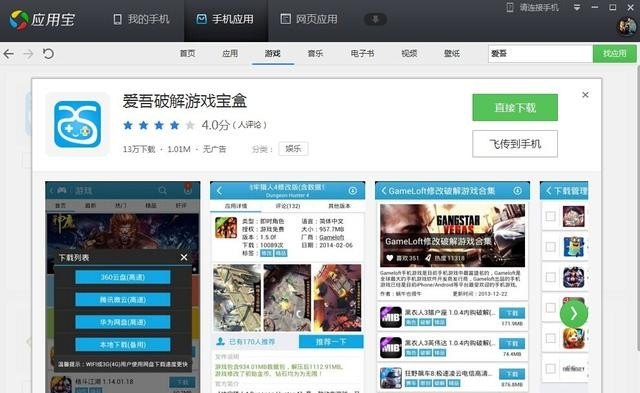Image resolution: width=640 pixels, height=393 pixels.
Task: Select 壁纸 navigation item
Action: pyautogui.click(x=451, y=53)
